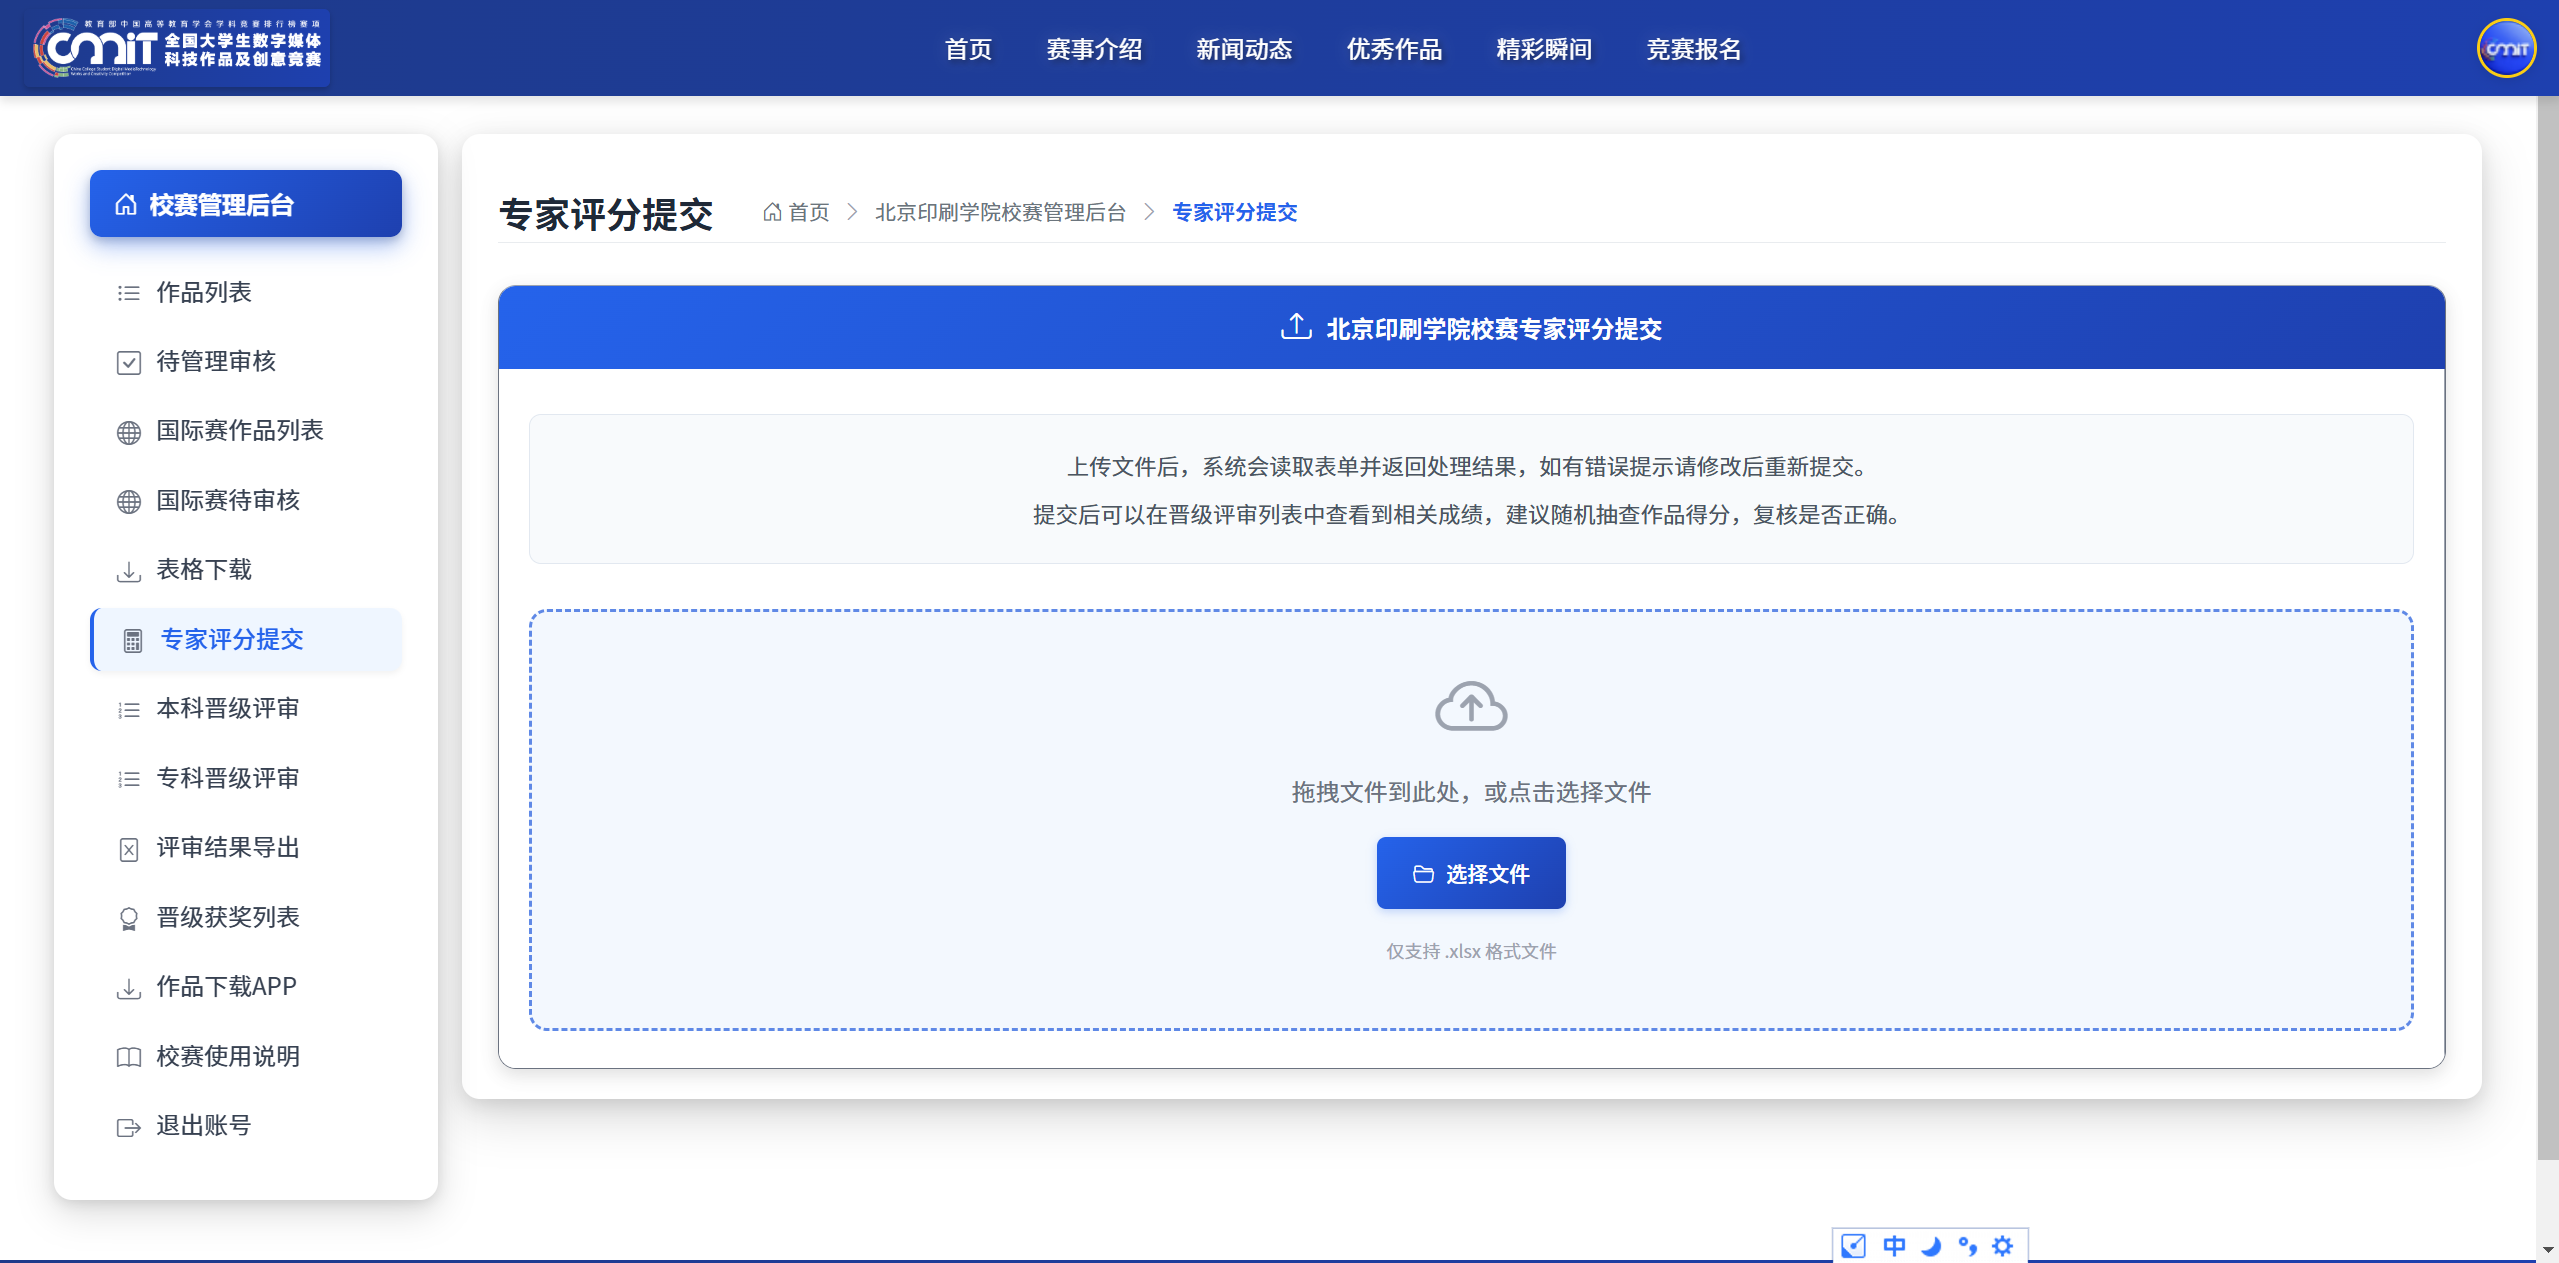Click the download icon beside 表格下载
2559x1263 pixels.
[x=129, y=571]
